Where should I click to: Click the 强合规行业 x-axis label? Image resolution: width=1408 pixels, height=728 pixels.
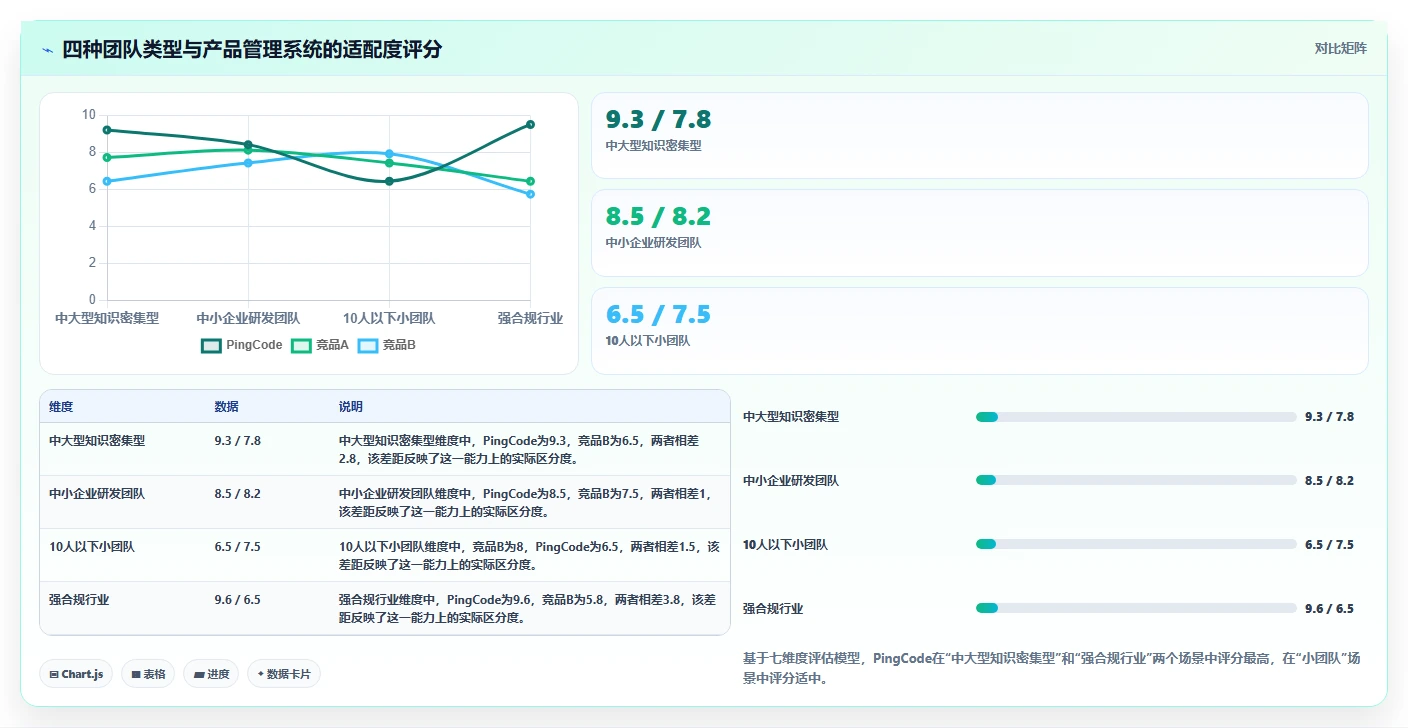pyautogui.click(x=530, y=318)
